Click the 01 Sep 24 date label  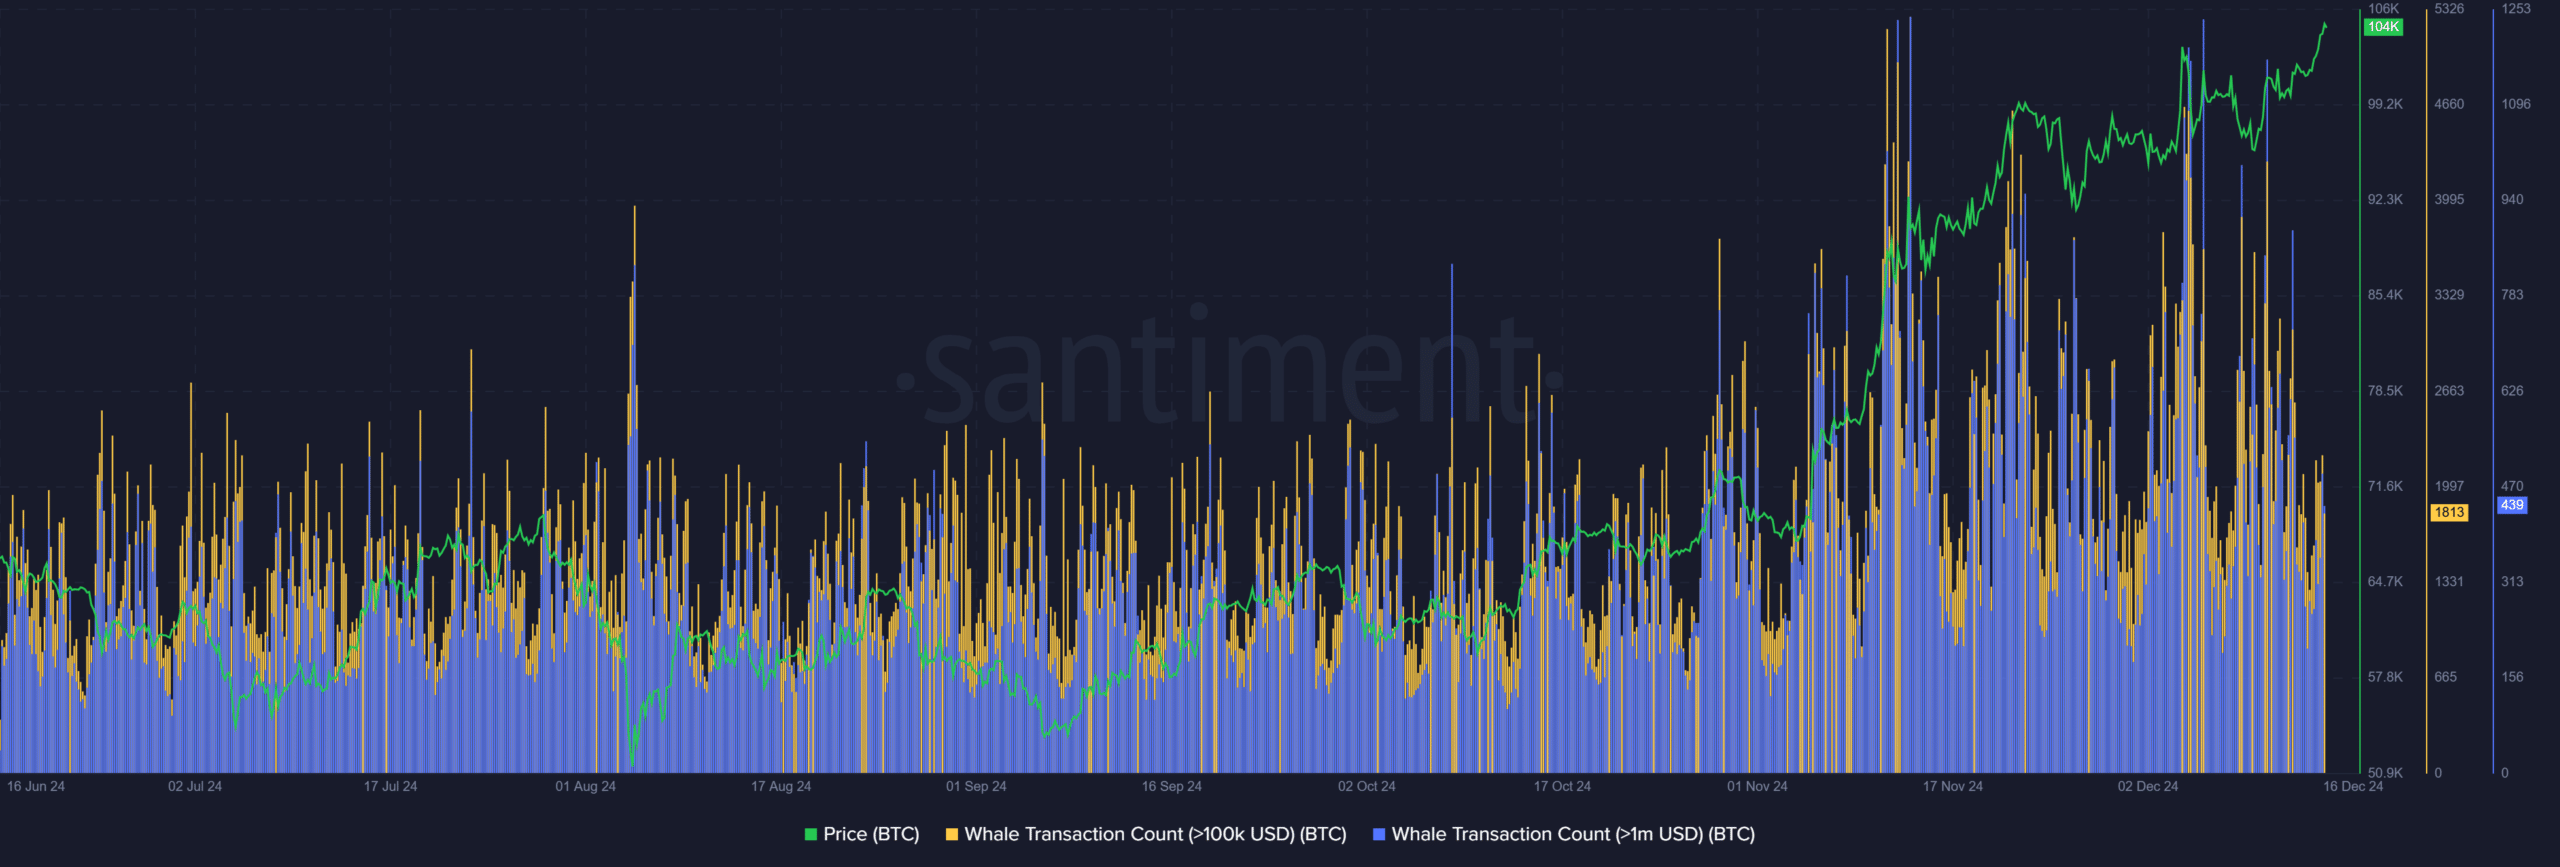976,786
